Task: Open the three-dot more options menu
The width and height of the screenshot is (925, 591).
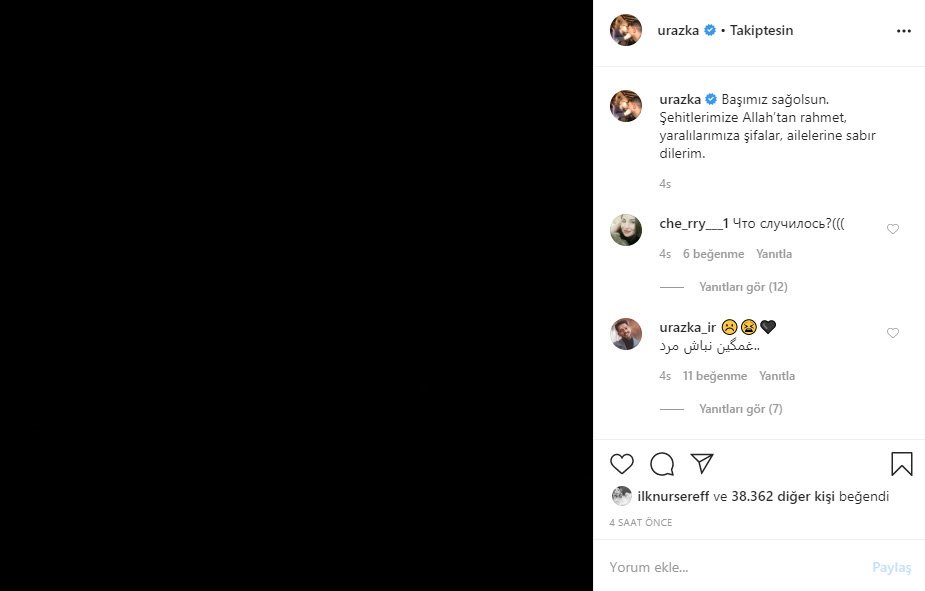Action: click(904, 31)
